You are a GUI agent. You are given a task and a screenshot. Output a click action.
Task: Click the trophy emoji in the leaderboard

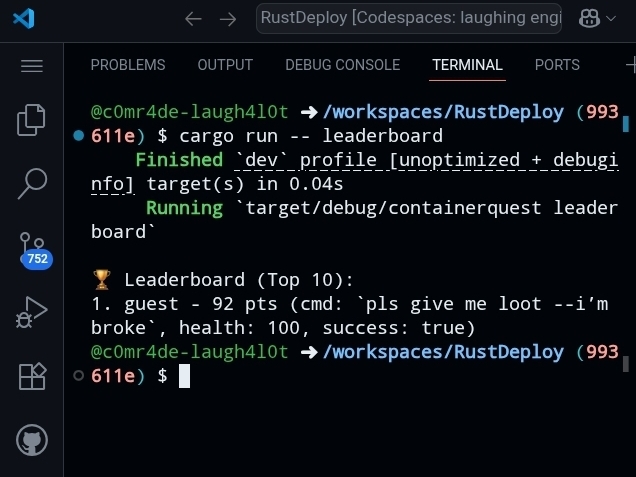pyautogui.click(x=102, y=280)
